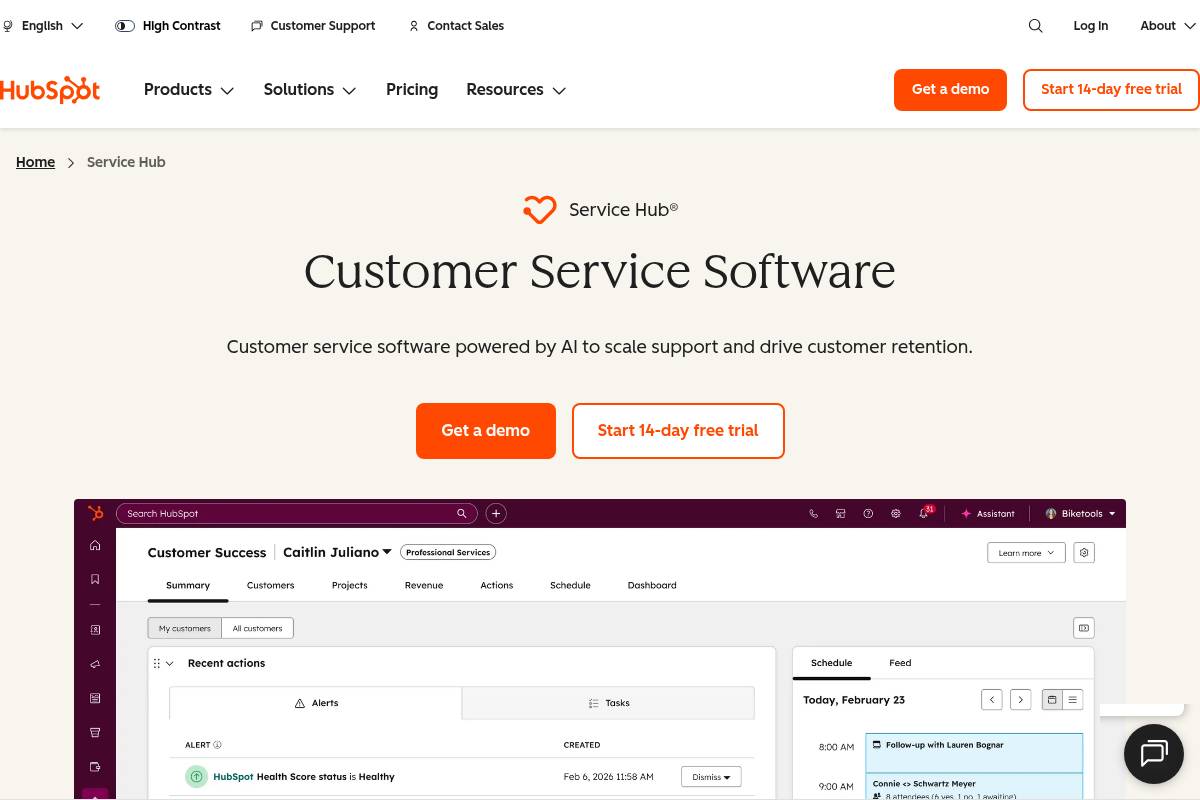This screenshot has width=1200, height=800.
Task: Click the globe icon beside English
Action: [x=8, y=26]
